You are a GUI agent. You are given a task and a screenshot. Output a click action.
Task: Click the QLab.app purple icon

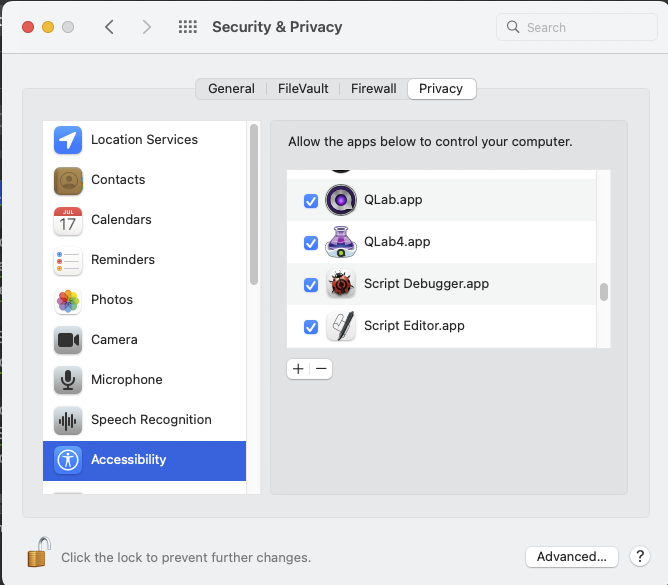[x=341, y=200]
